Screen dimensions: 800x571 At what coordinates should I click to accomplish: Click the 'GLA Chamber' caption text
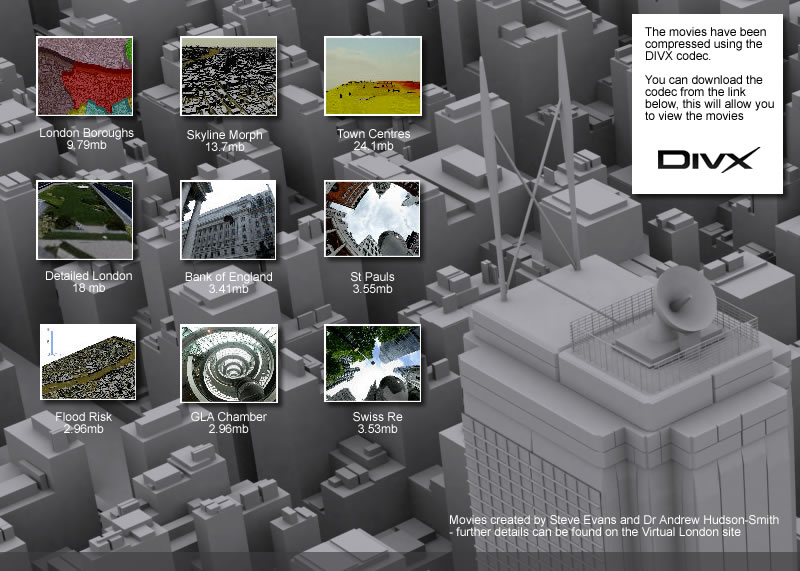(x=229, y=417)
